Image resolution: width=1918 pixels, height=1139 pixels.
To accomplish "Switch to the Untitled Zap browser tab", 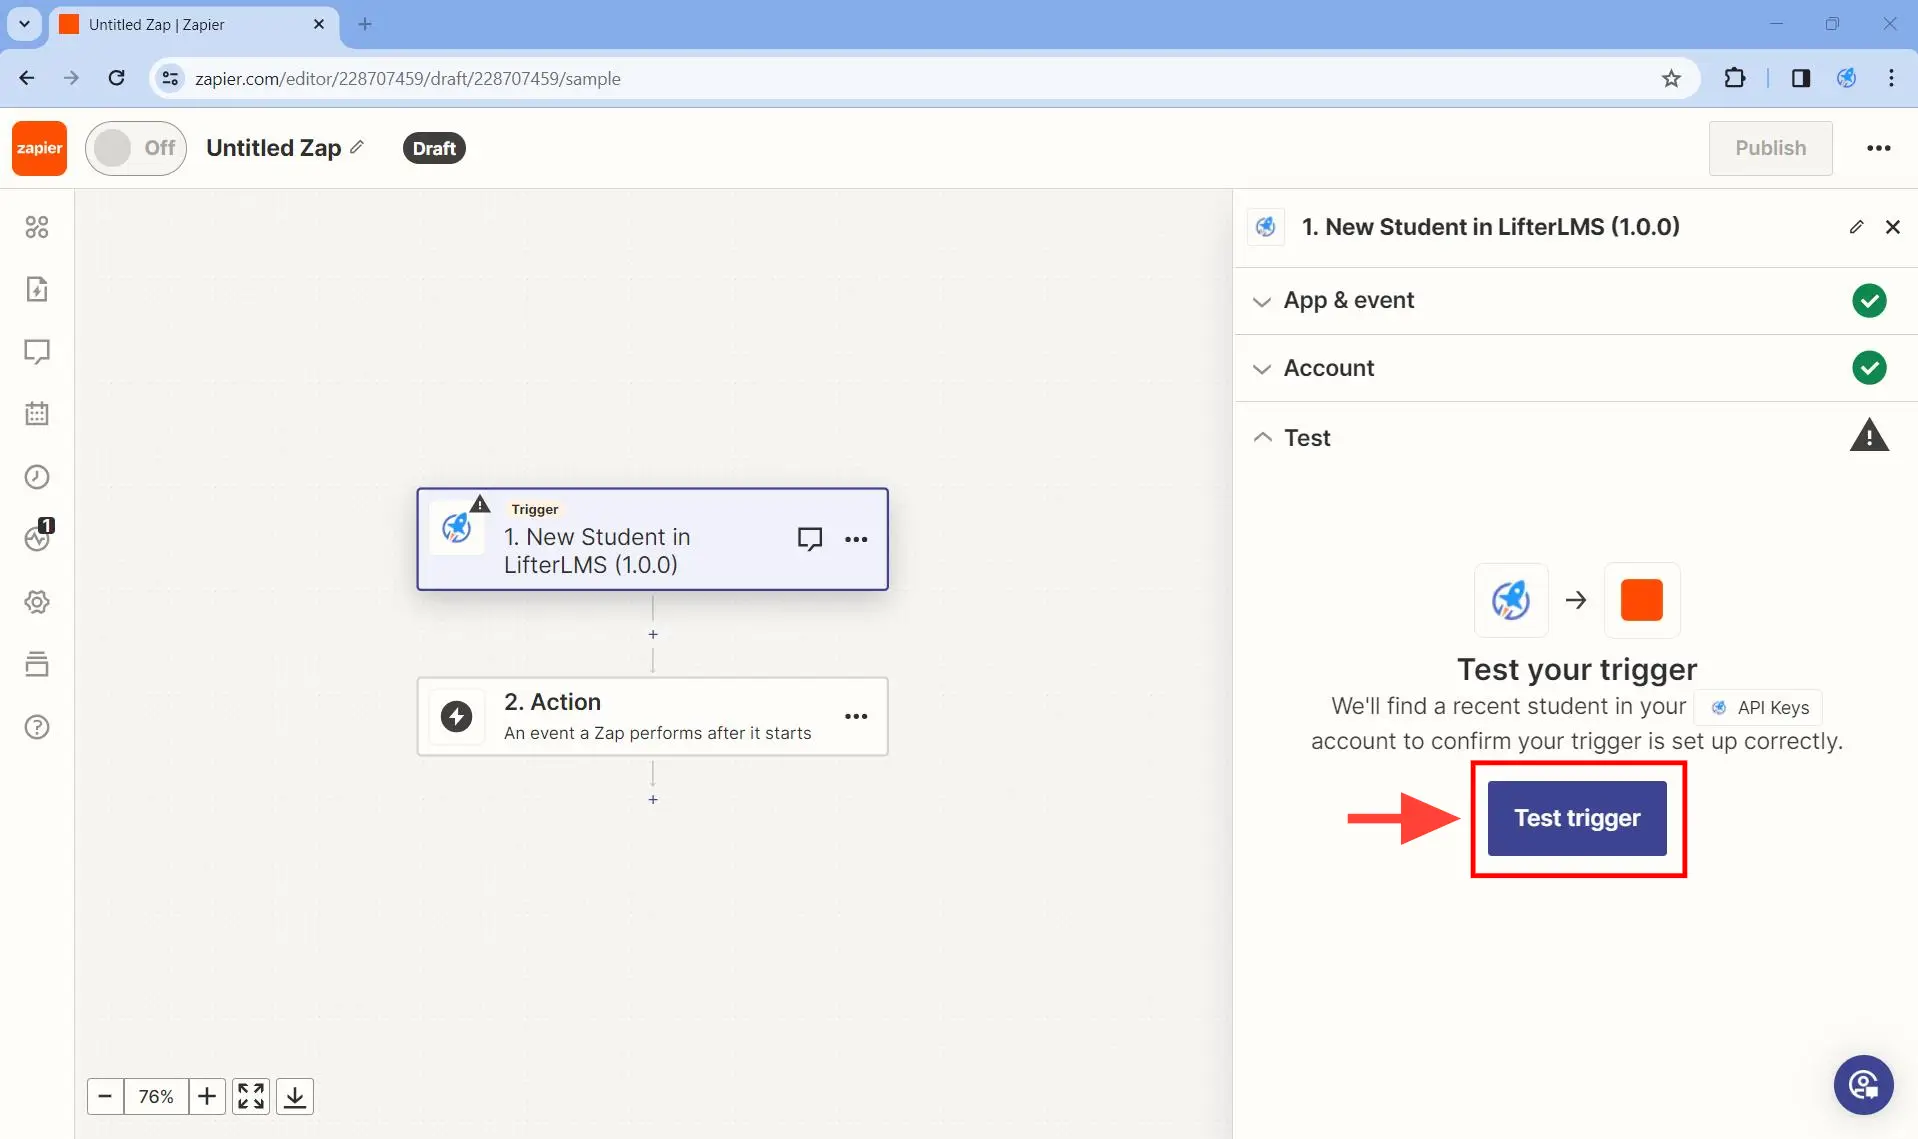I will (x=180, y=24).
